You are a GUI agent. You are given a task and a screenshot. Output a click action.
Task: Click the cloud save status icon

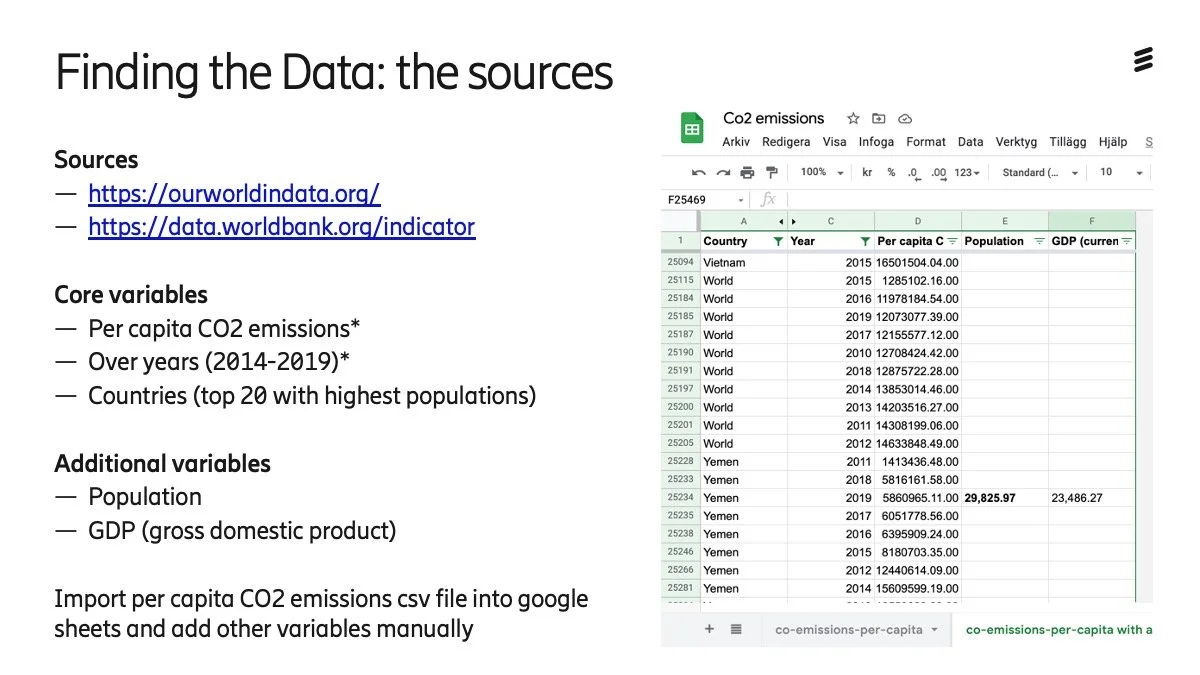click(905, 118)
